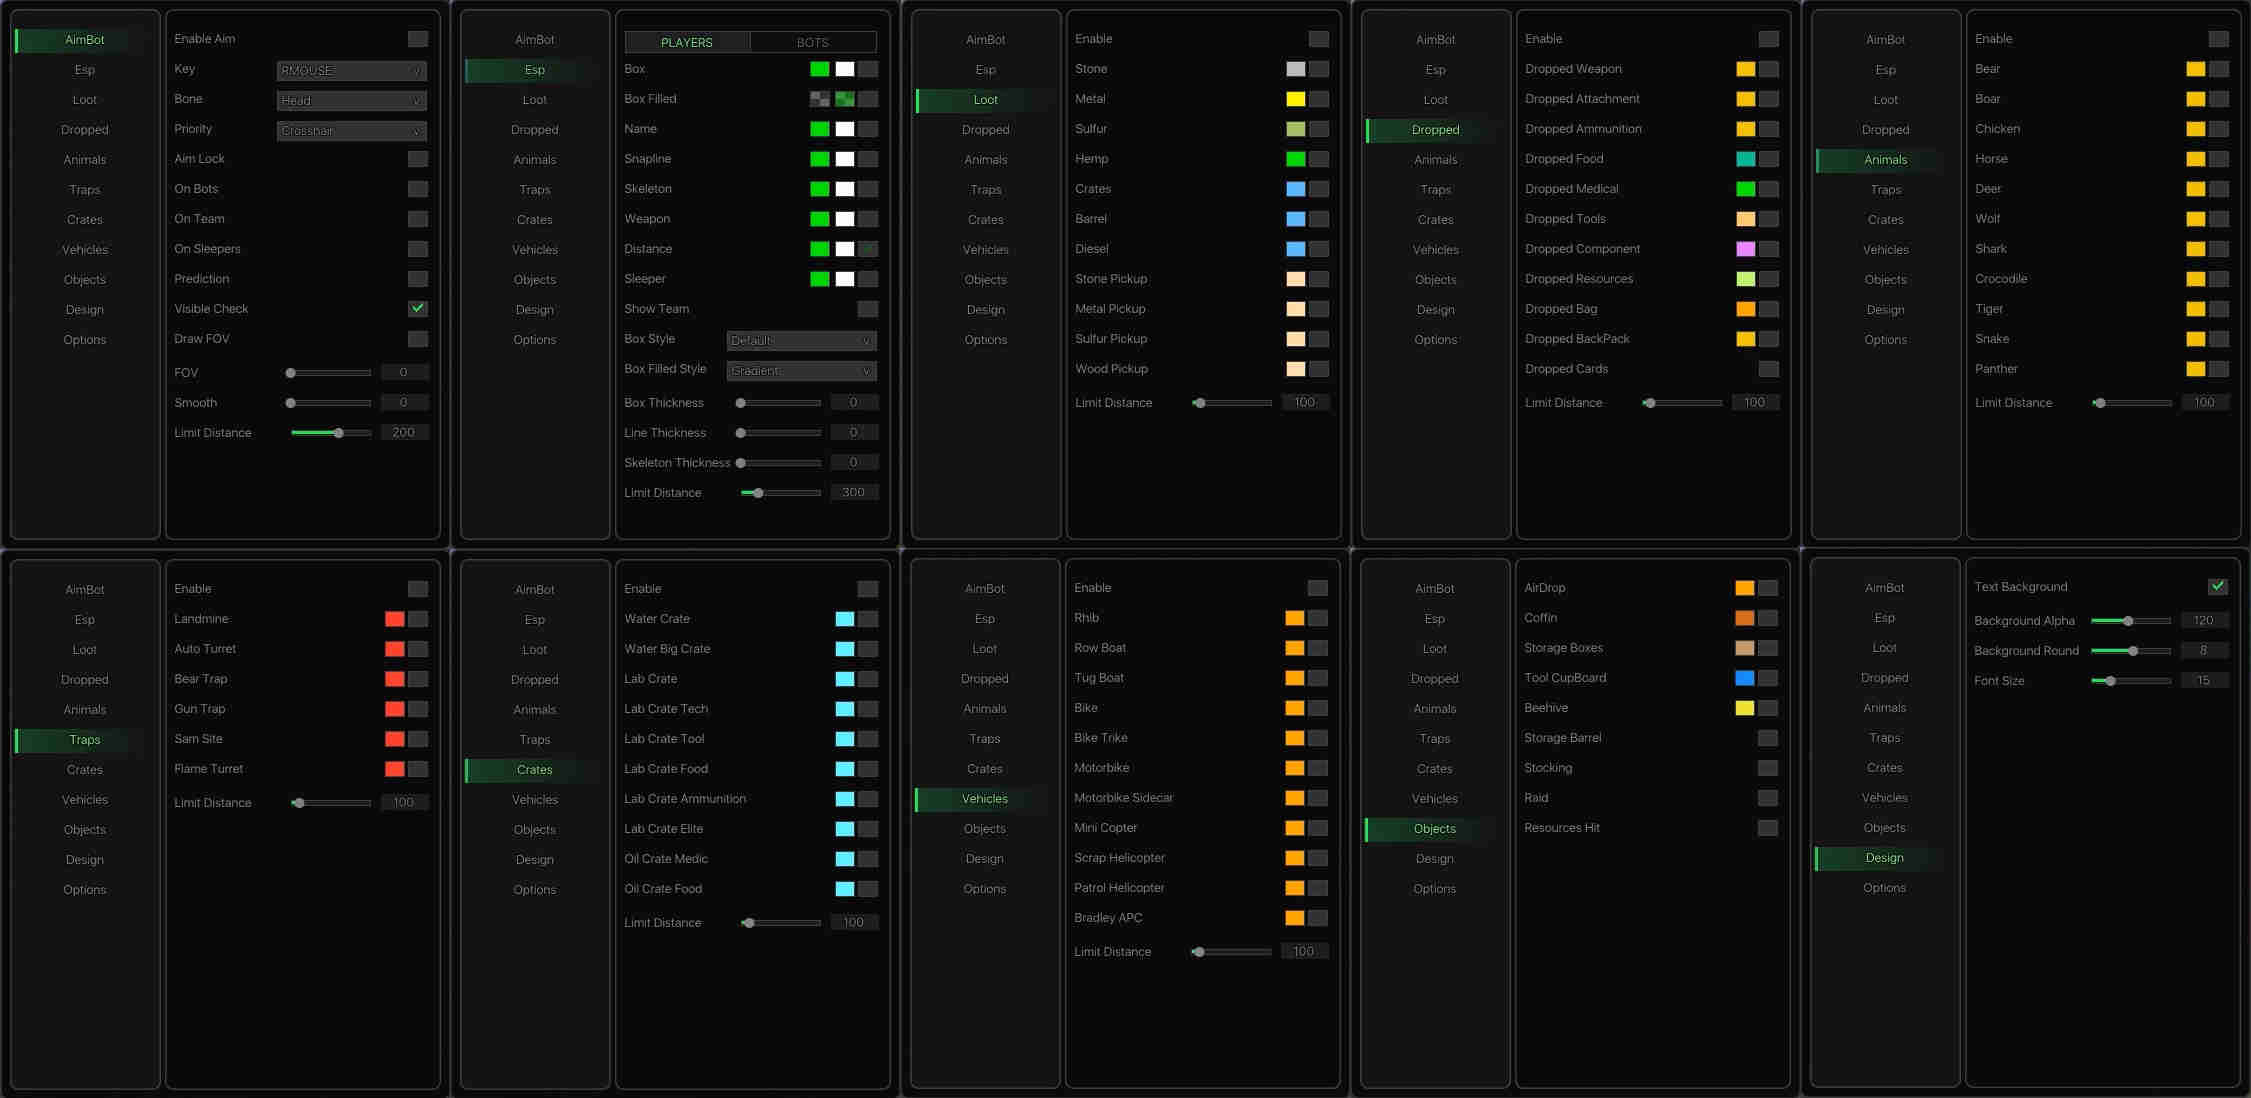This screenshot has width=2251, height=1098.
Task: Uncheck the Visible Check checkbox
Action: [418, 309]
